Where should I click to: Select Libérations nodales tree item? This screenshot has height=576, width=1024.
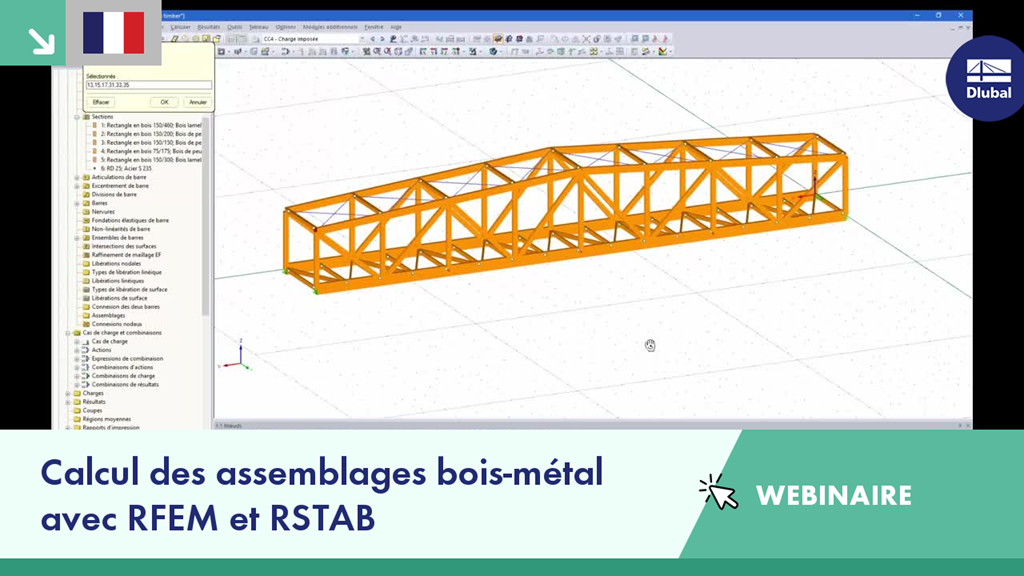click(x=116, y=264)
